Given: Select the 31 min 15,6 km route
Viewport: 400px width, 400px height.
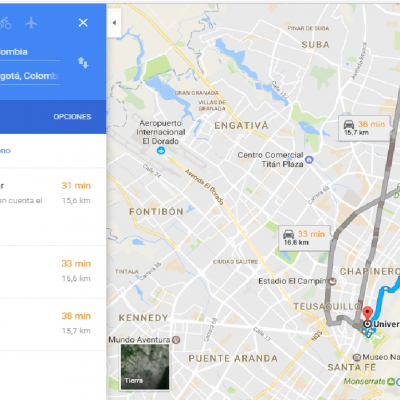Looking at the screenshot, I should (x=53, y=207).
